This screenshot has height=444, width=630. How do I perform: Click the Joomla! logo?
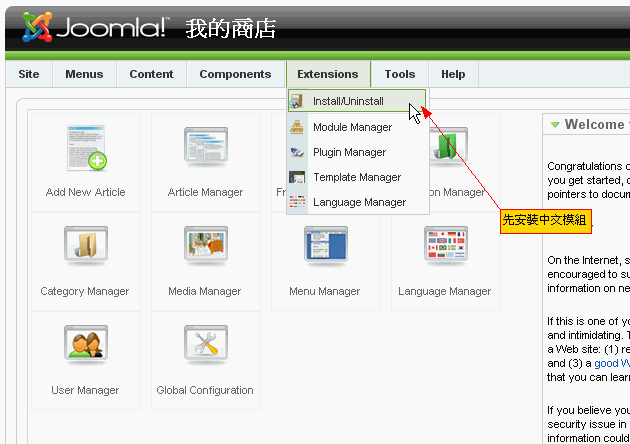coord(94,27)
